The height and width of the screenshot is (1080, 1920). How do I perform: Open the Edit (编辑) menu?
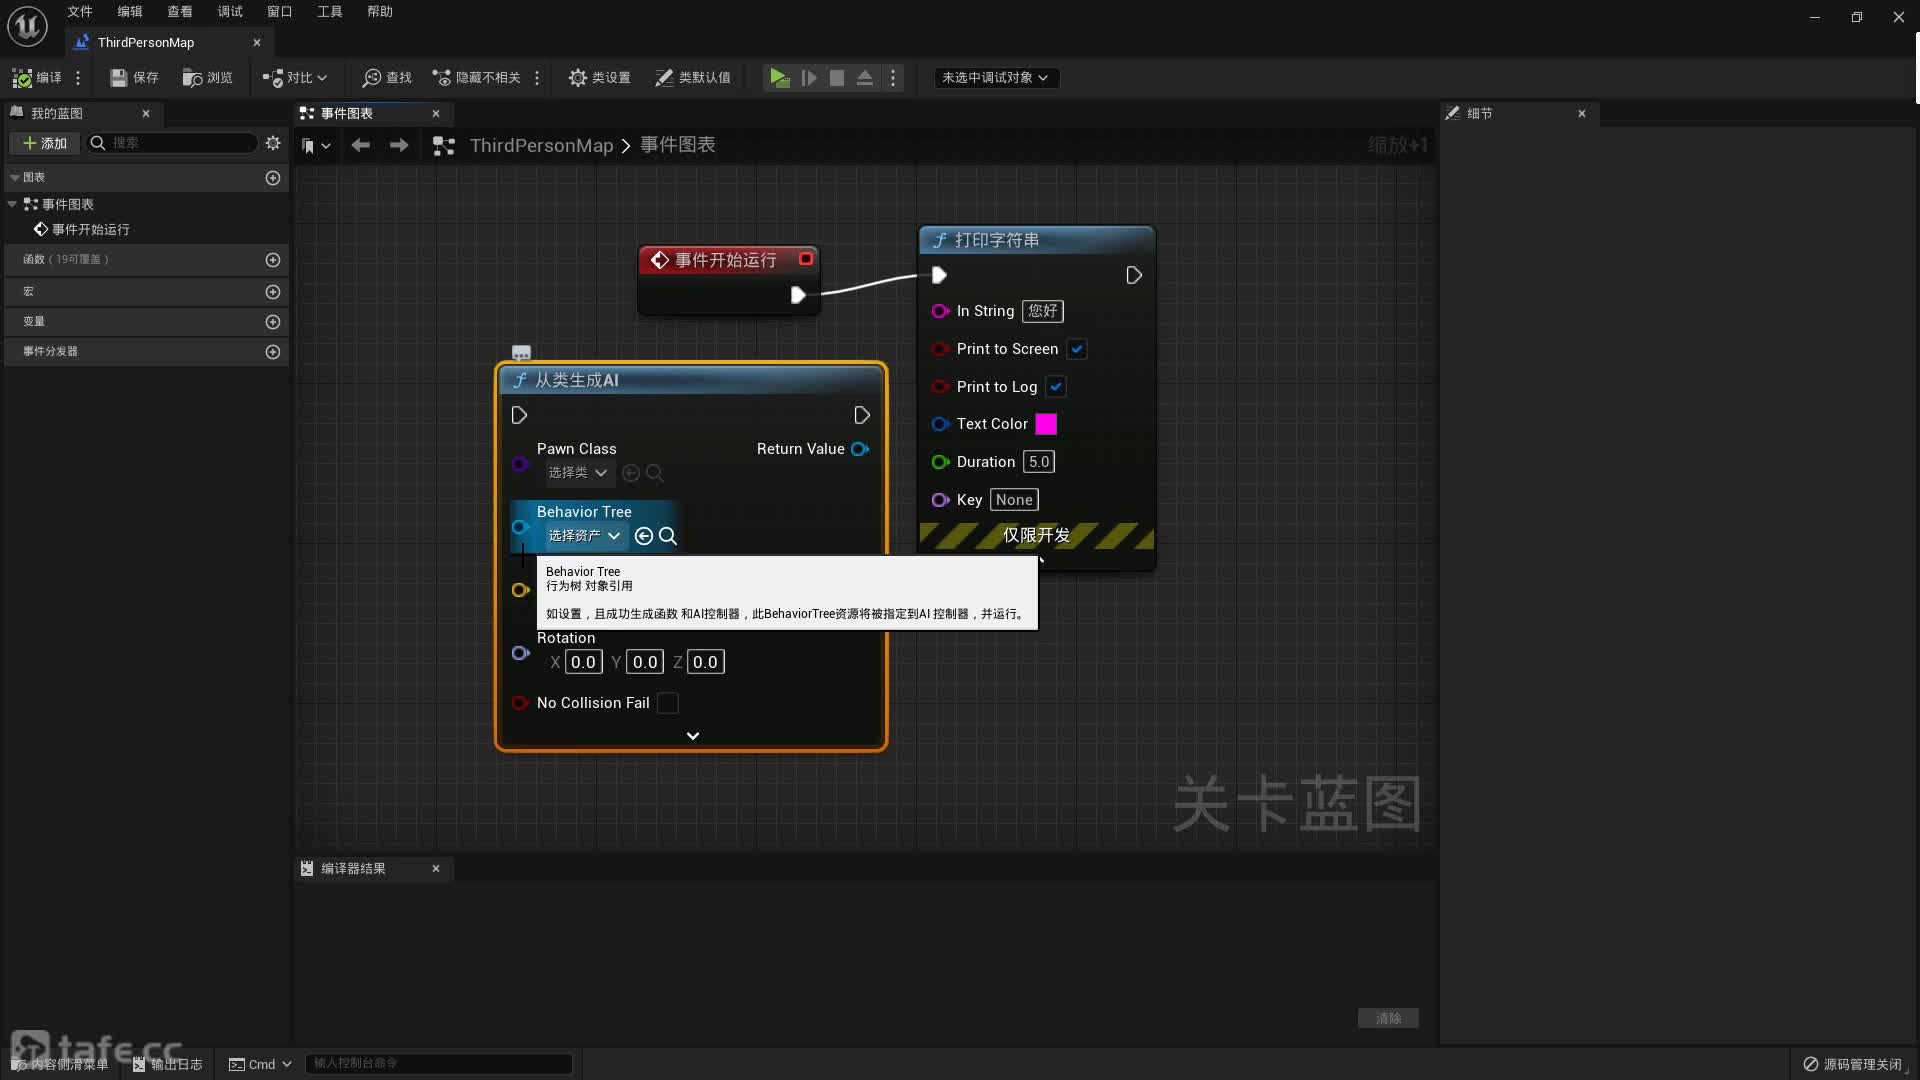(130, 11)
